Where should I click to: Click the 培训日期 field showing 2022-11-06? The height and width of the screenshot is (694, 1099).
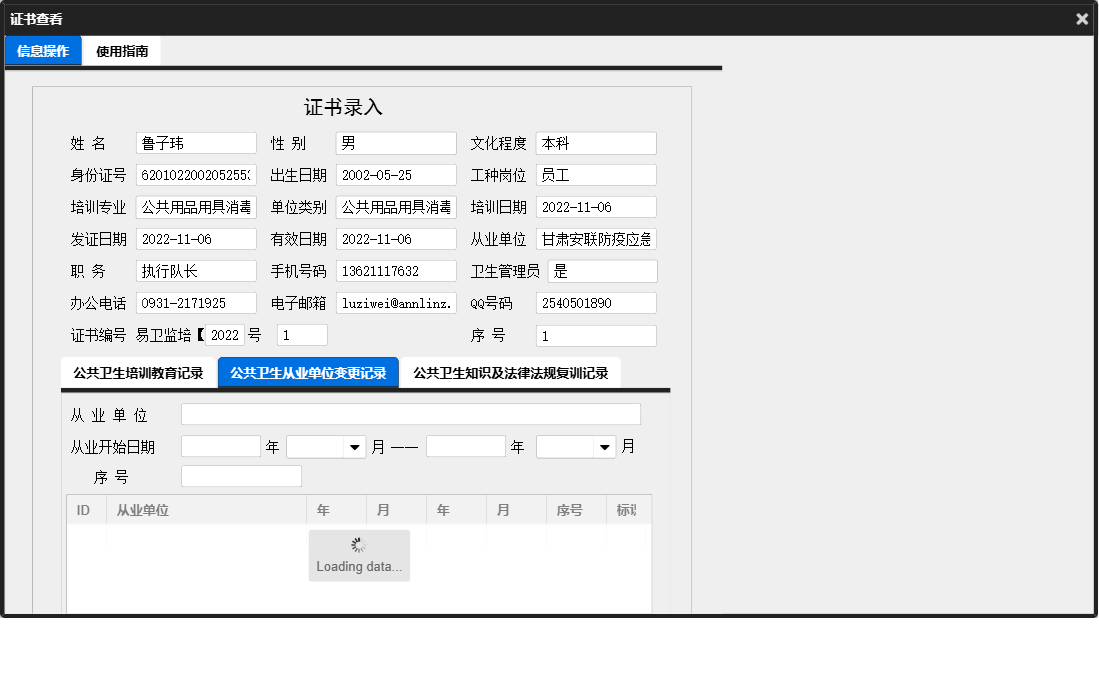coord(596,206)
